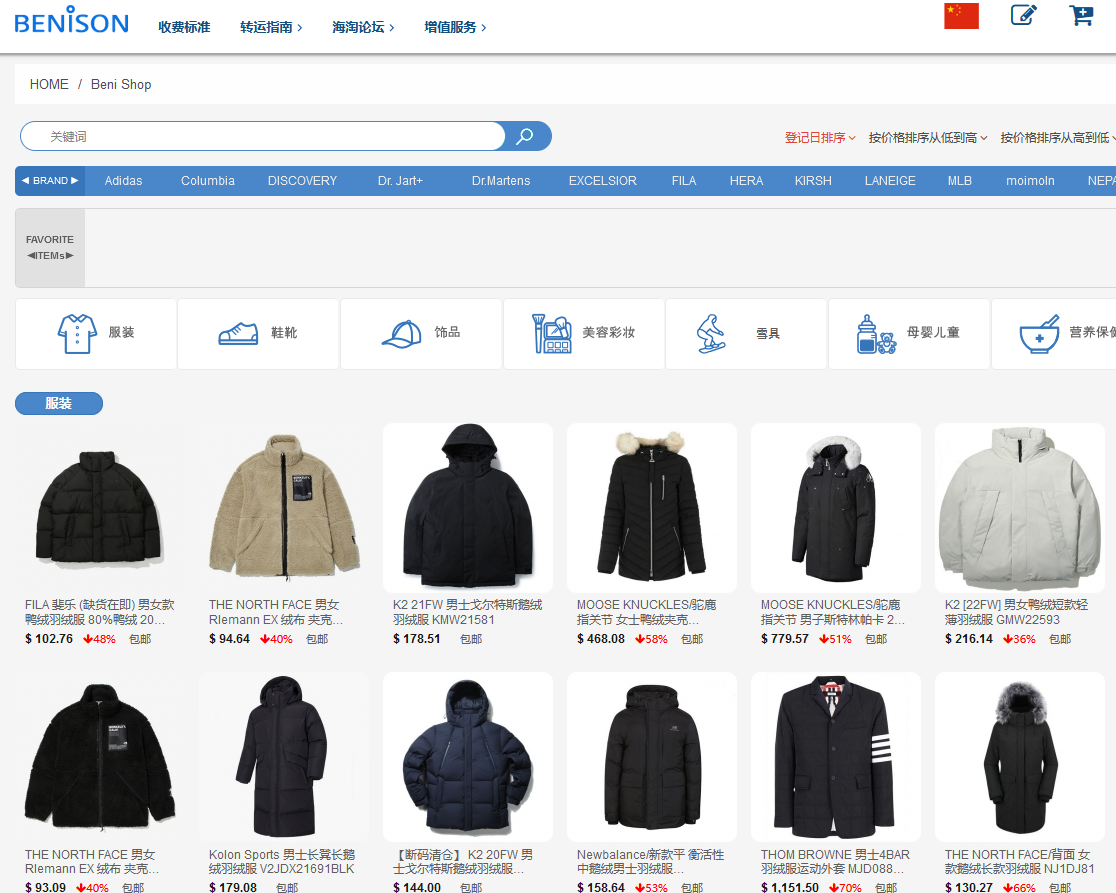Screen dimensions: 1116x893
Task: Open the edit note icon
Action: [x=1023, y=14]
